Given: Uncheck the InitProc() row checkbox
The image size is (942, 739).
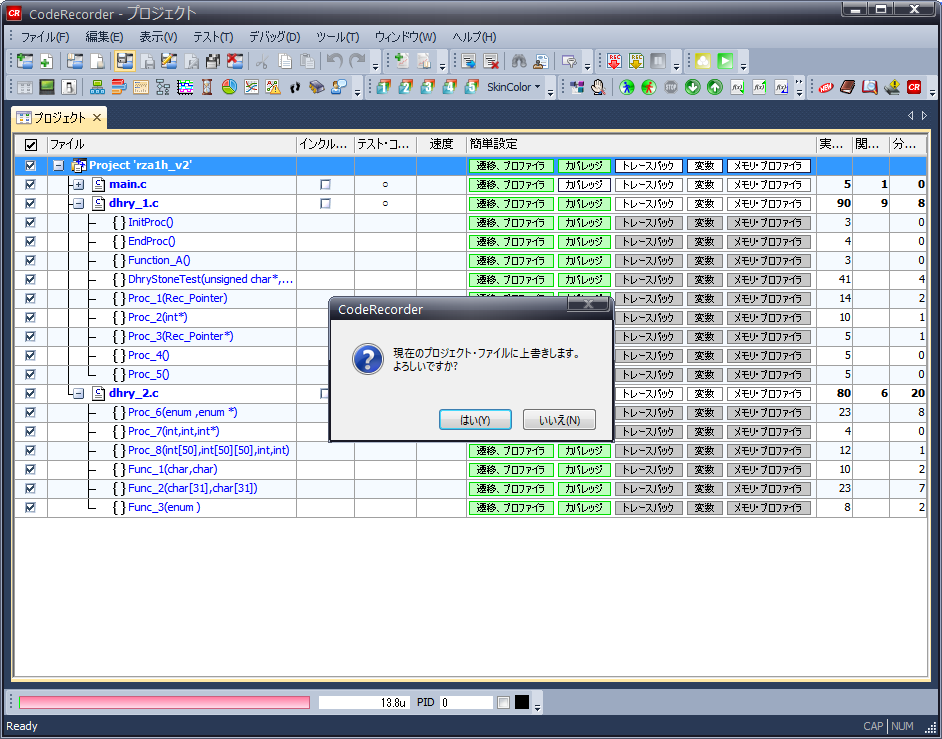Looking at the screenshot, I should pyautogui.click(x=31, y=222).
